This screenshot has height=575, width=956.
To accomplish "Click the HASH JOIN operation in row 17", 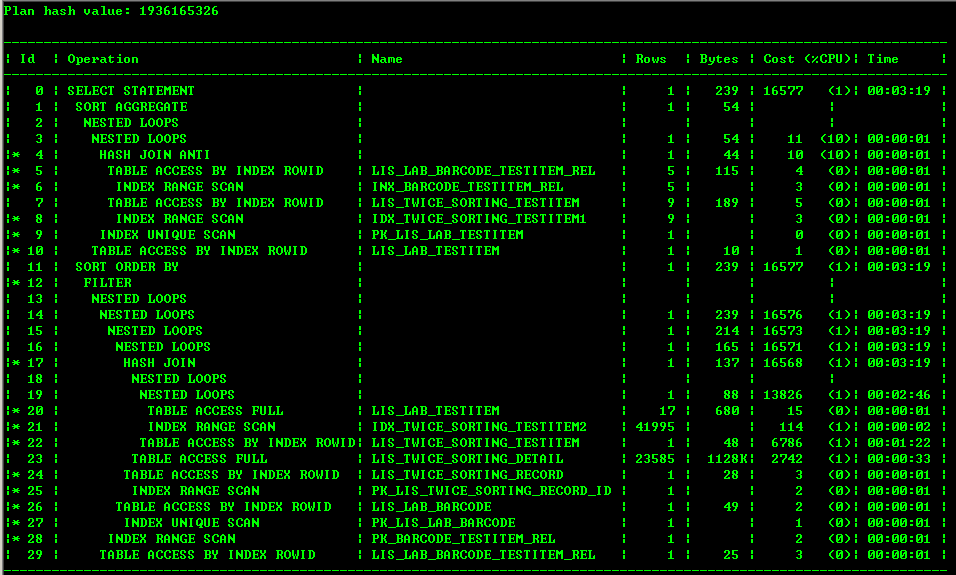I will [x=159, y=363].
